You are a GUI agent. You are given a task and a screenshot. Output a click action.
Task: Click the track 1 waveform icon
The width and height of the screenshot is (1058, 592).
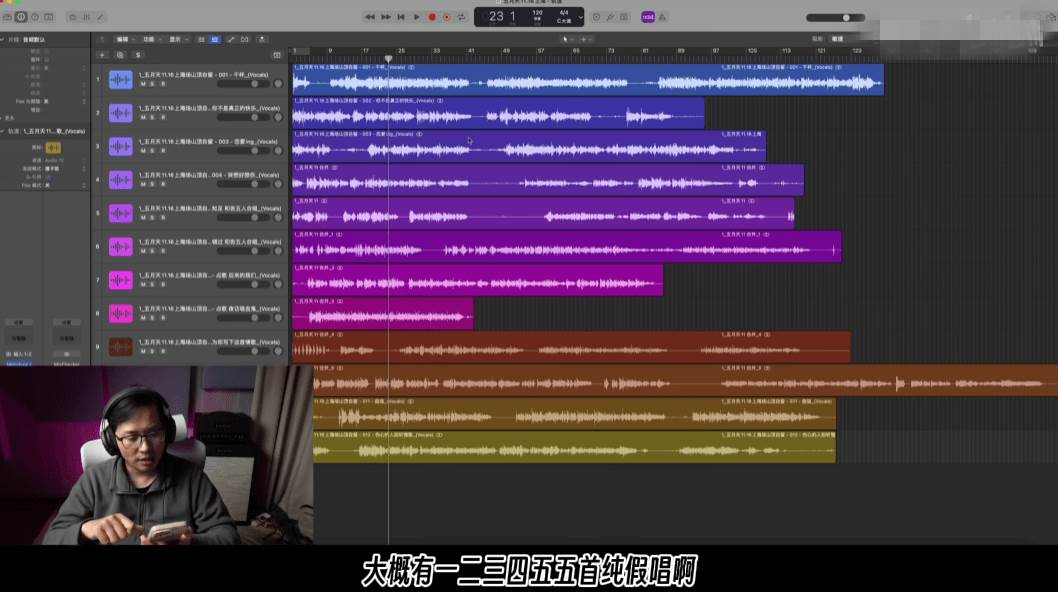point(121,80)
